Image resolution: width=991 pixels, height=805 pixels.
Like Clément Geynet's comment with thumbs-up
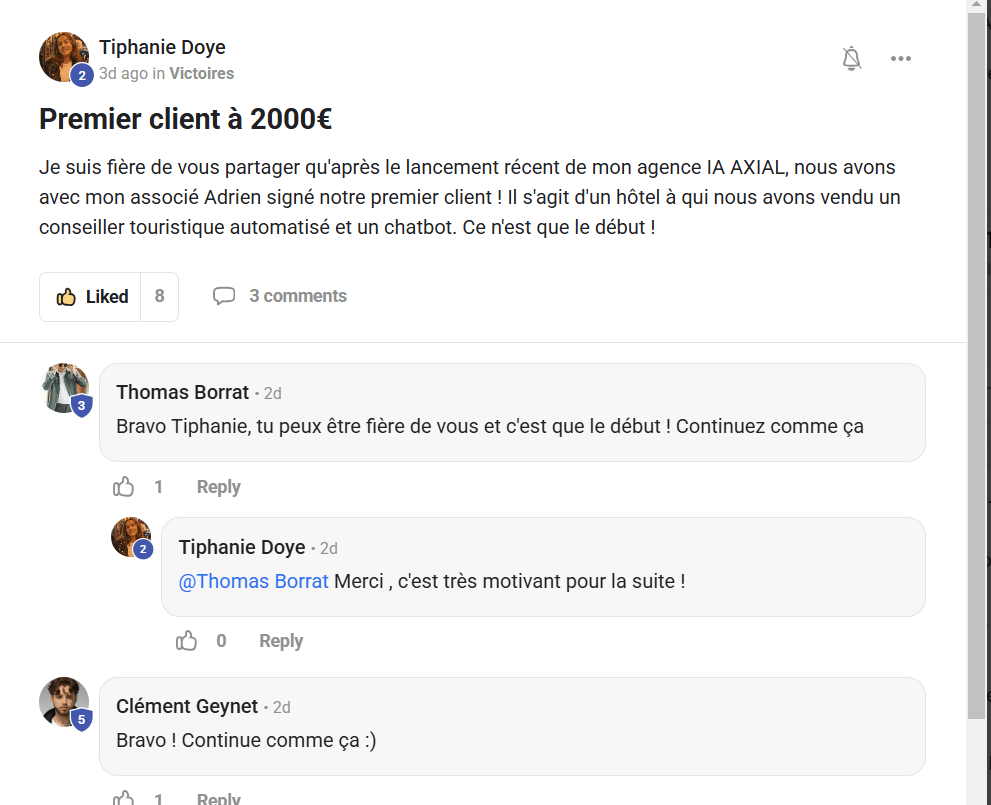coord(124,798)
